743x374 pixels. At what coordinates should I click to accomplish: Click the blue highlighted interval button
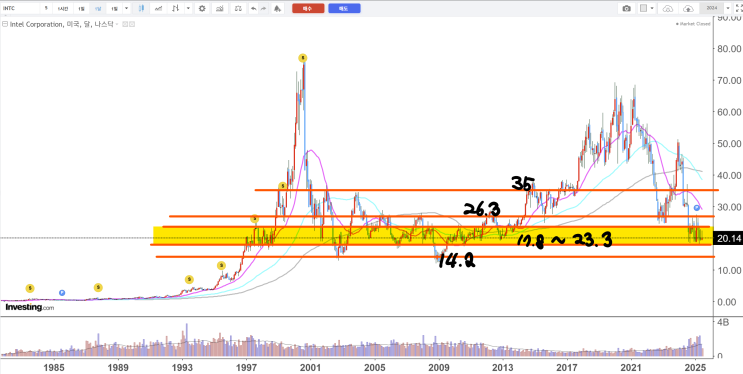98,9
